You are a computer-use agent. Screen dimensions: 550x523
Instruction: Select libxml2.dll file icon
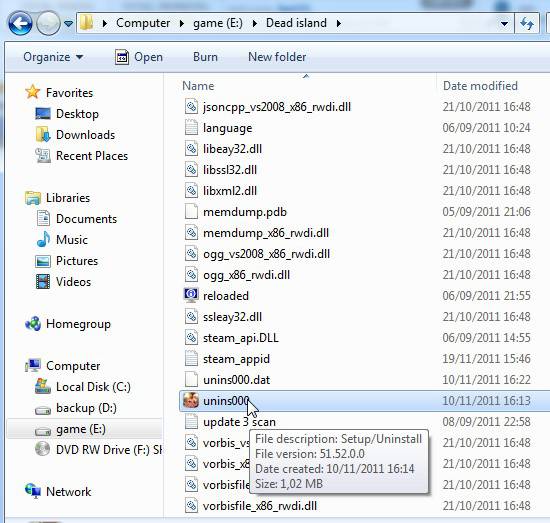pyautogui.click(x=191, y=190)
